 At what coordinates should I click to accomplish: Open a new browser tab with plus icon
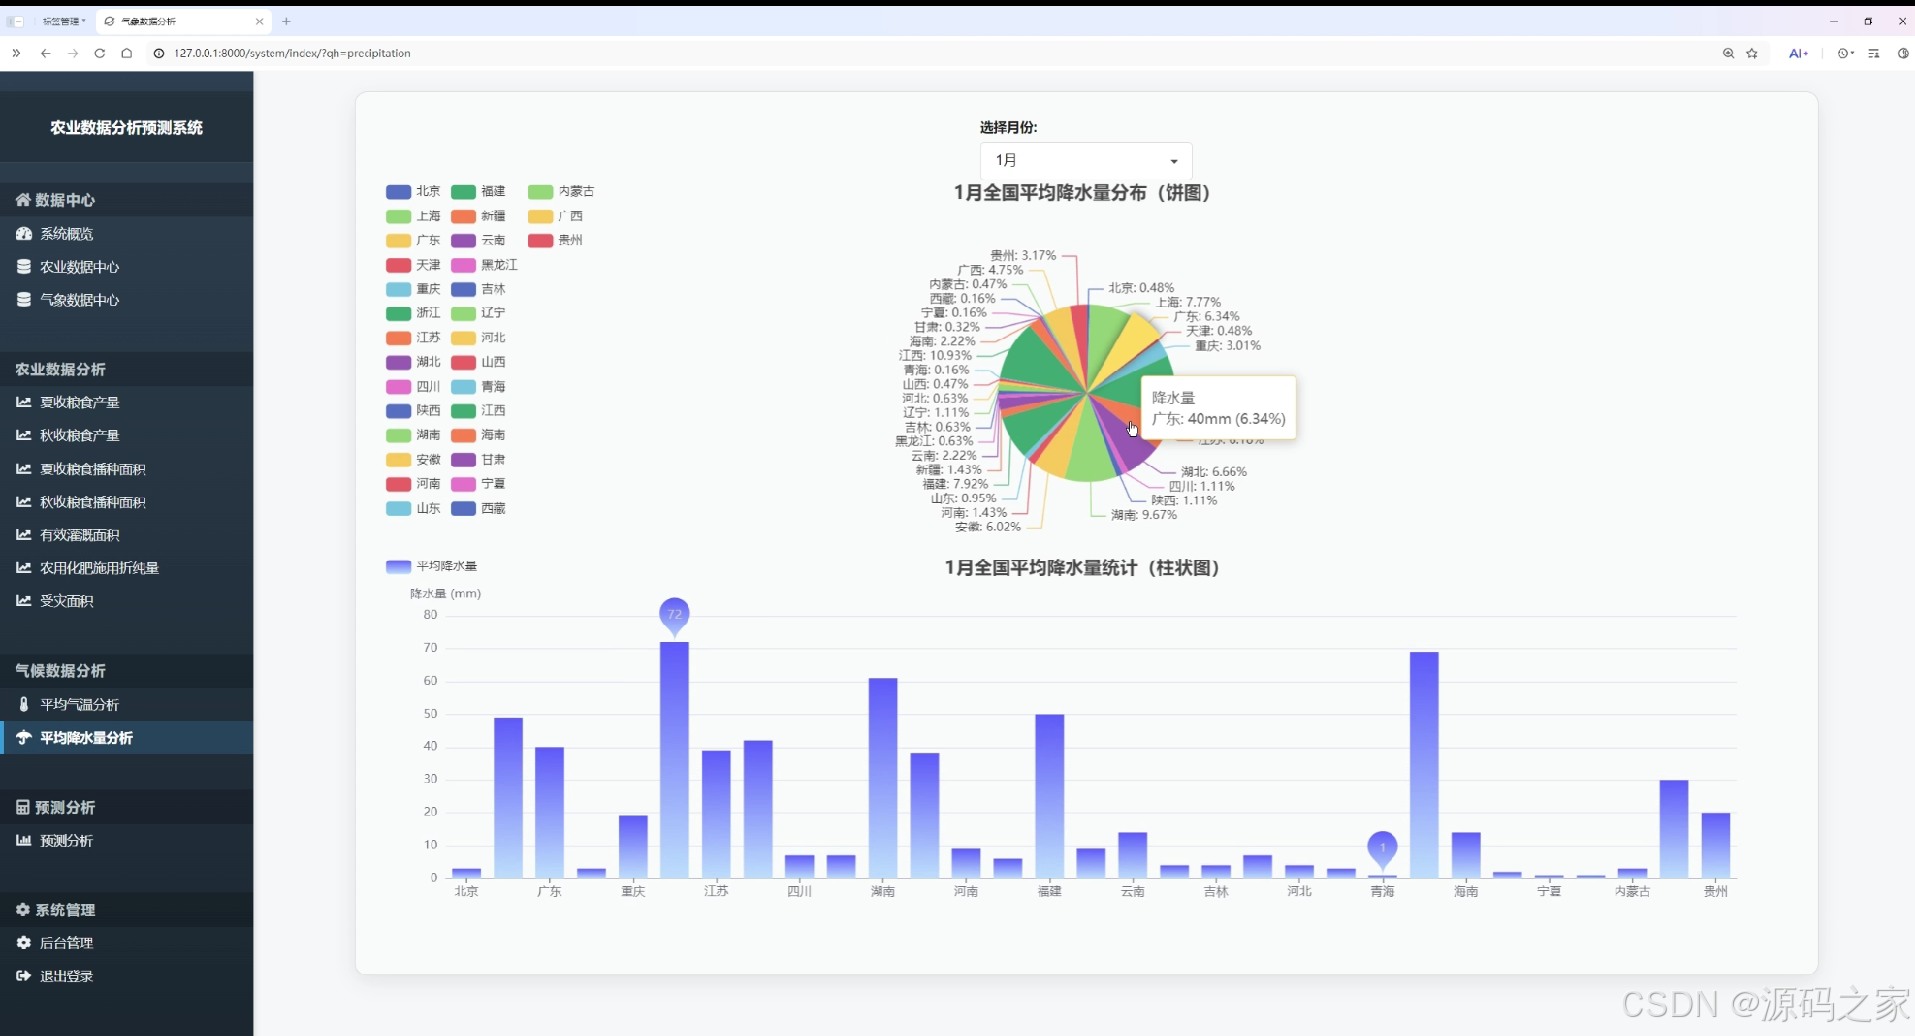(286, 21)
